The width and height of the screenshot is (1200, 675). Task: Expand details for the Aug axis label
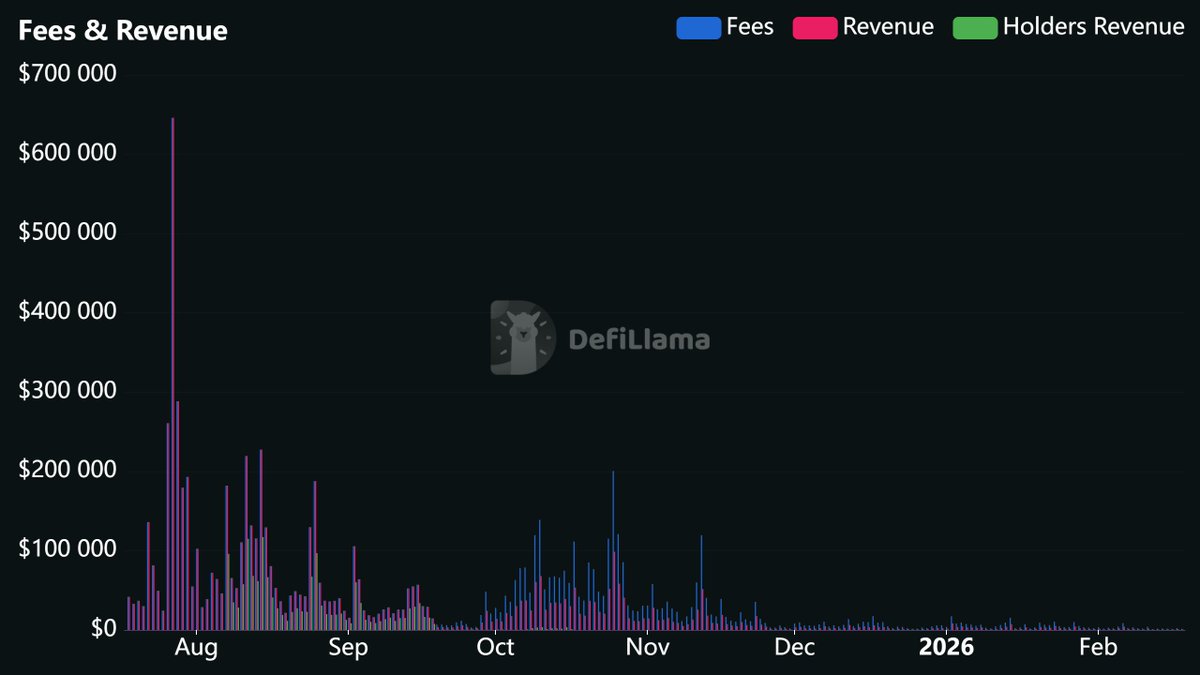click(196, 648)
